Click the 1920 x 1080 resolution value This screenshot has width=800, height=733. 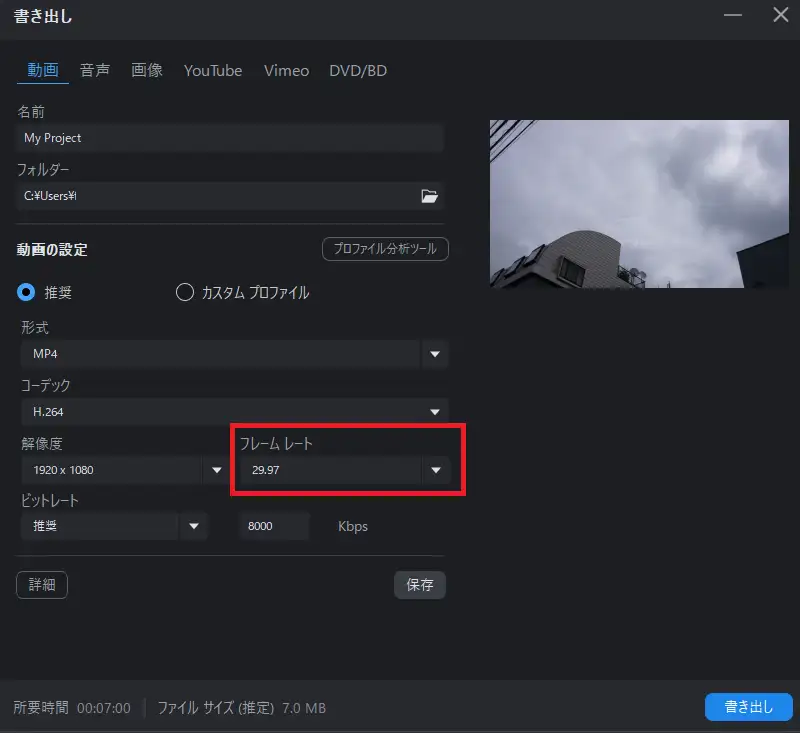tap(63, 470)
